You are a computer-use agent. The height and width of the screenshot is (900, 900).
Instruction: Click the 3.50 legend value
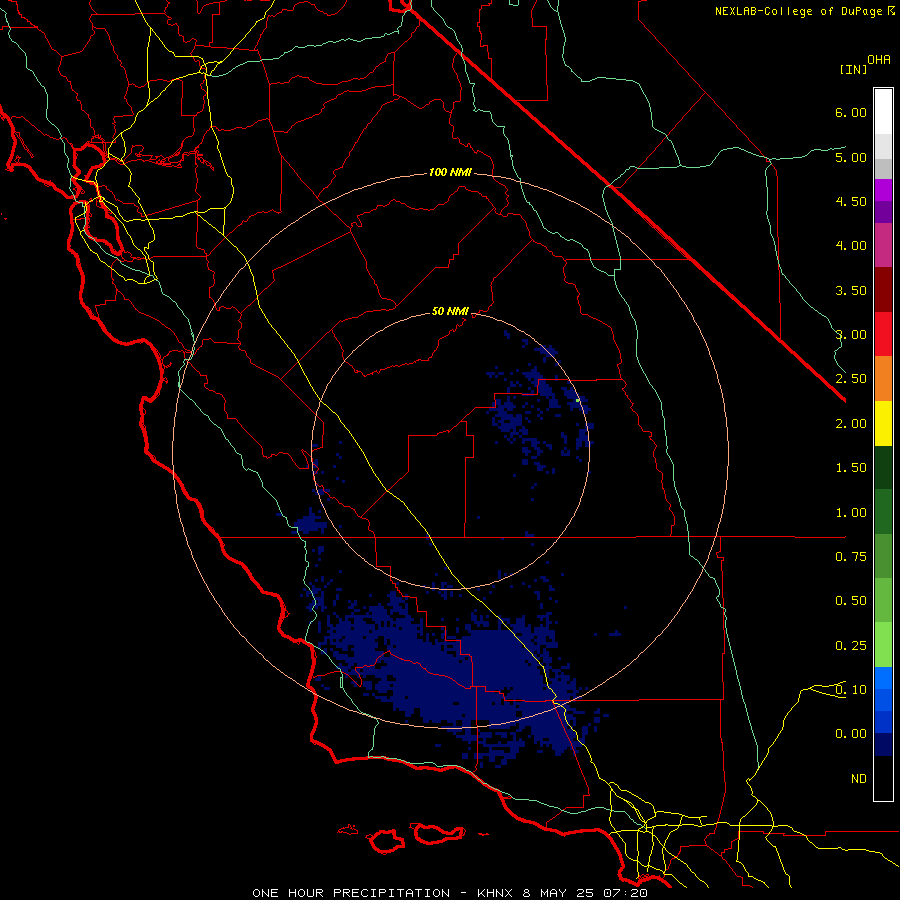(851, 290)
